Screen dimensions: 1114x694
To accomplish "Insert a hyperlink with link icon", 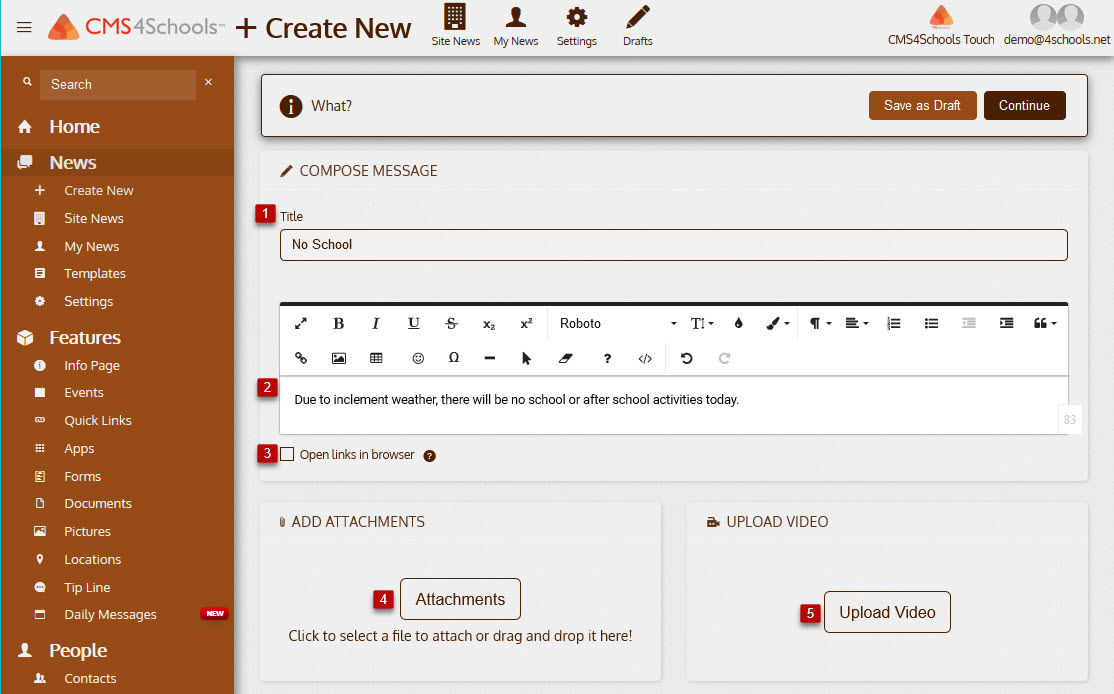I will click(301, 358).
